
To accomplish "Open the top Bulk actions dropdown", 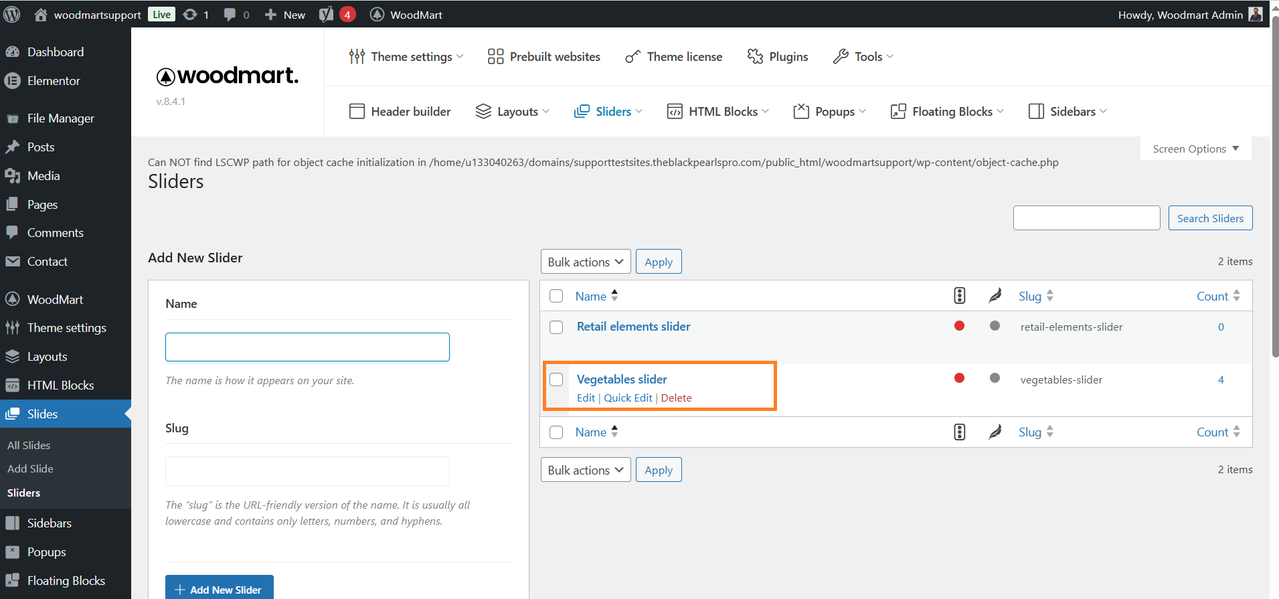I will point(586,262).
